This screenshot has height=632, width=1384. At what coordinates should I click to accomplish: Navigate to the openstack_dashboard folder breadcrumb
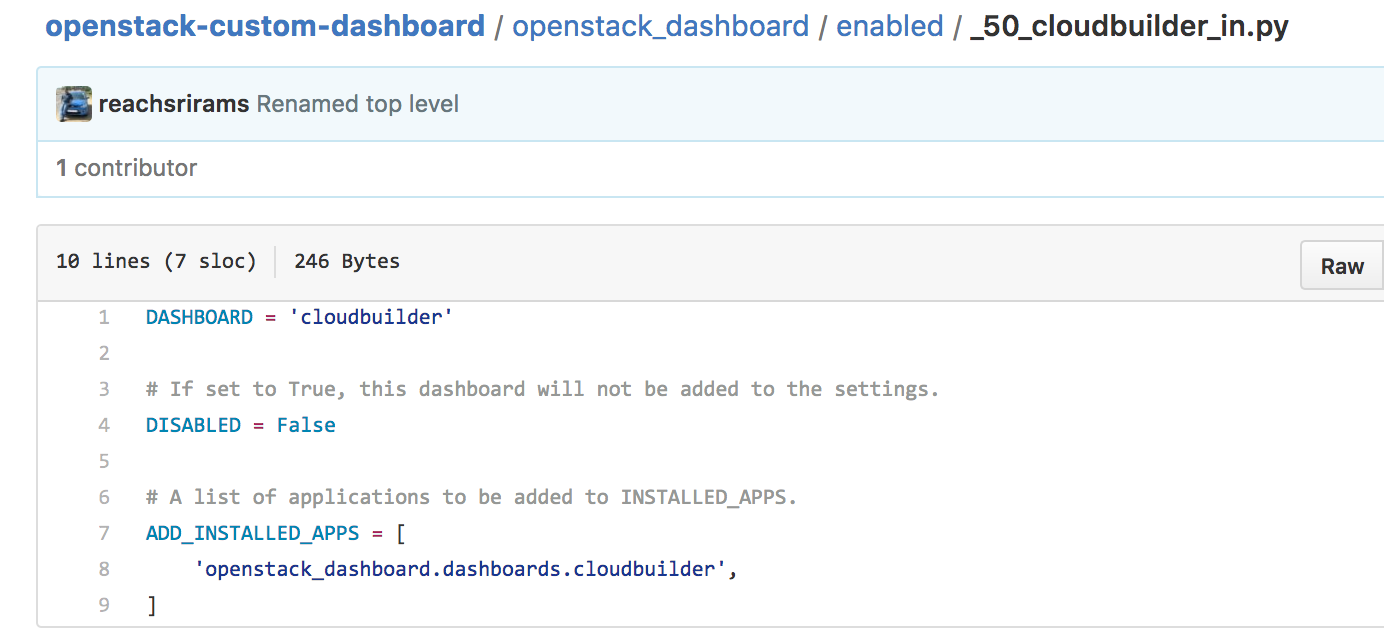(660, 26)
